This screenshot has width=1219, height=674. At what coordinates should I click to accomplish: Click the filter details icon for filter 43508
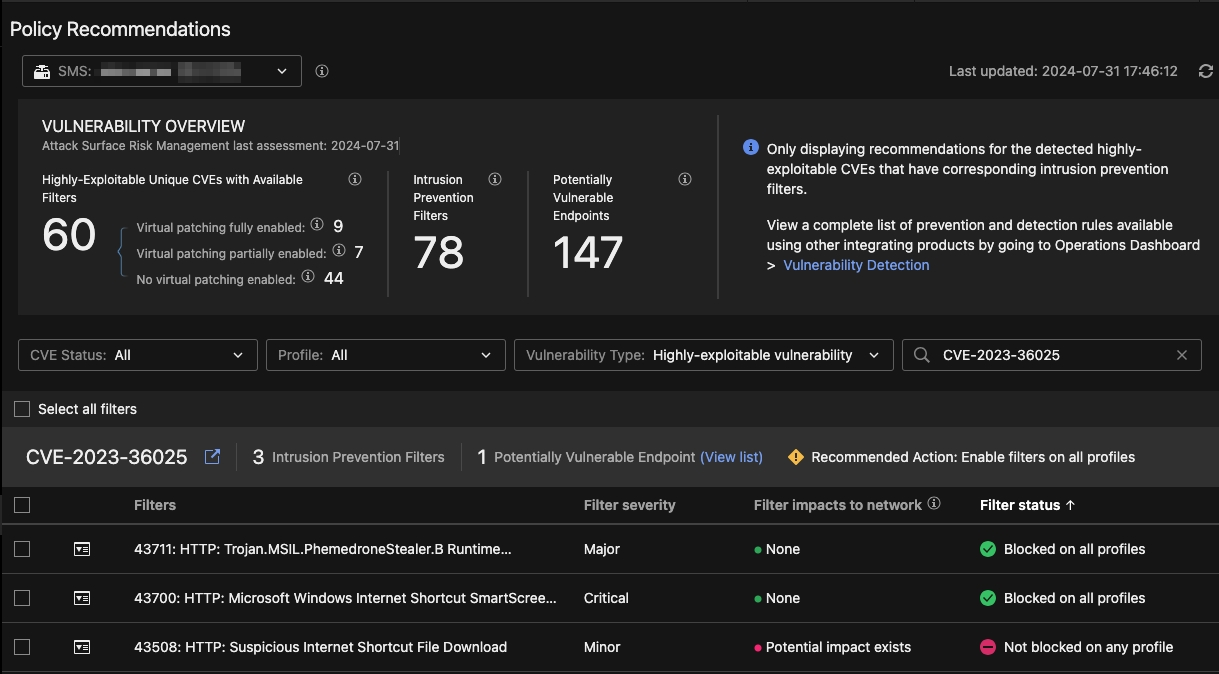82,647
